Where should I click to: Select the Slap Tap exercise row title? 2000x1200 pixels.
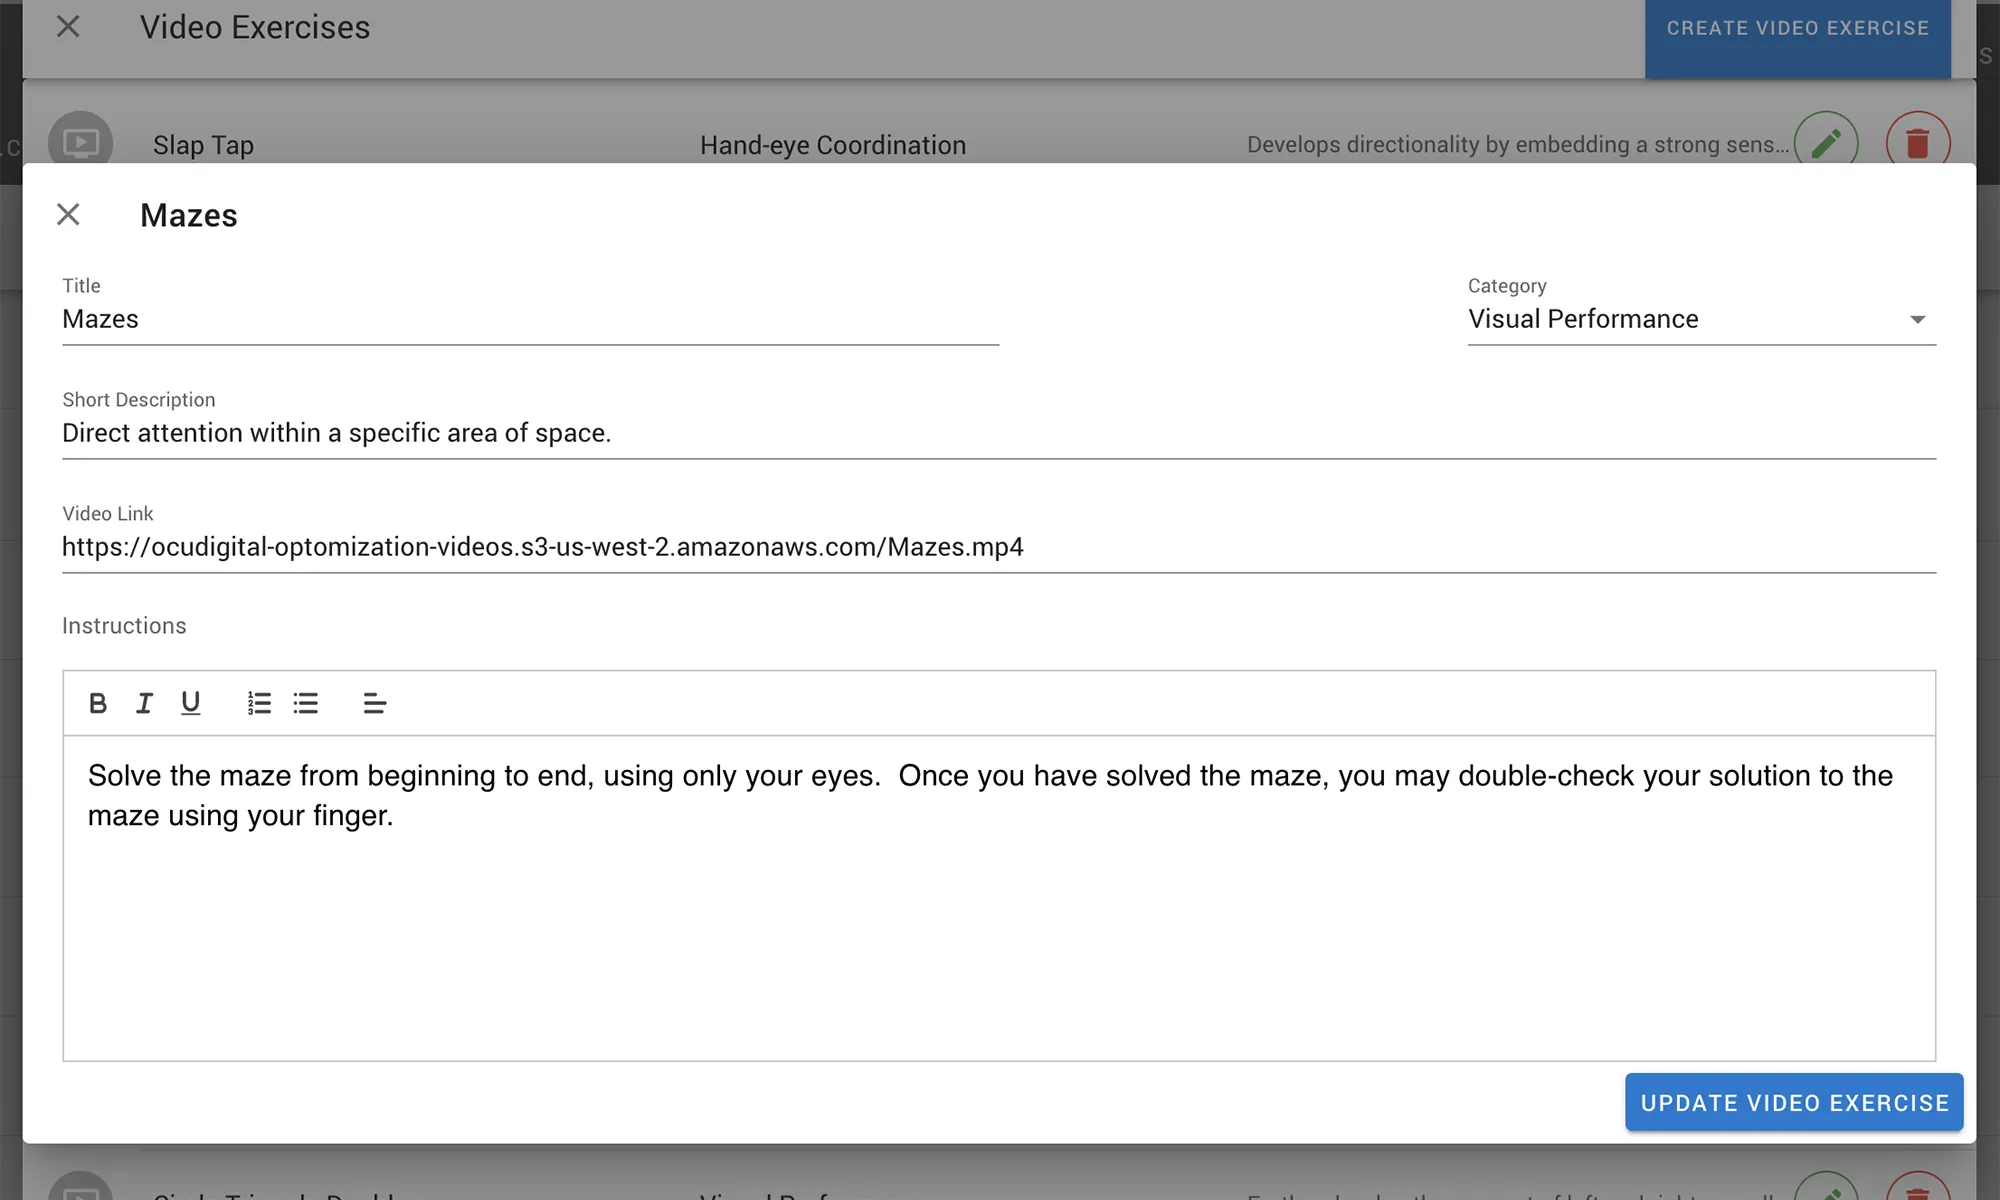pyautogui.click(x=204, y=146)
